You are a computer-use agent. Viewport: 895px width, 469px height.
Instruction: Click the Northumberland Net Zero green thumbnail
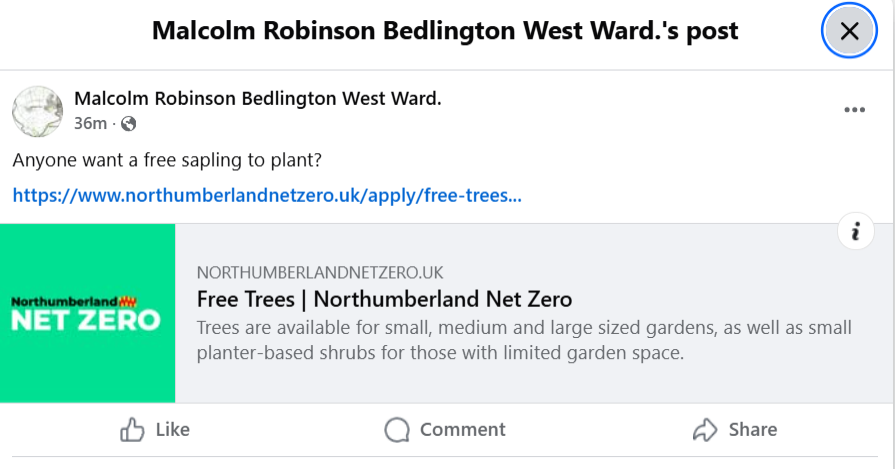tap(87, 313)
